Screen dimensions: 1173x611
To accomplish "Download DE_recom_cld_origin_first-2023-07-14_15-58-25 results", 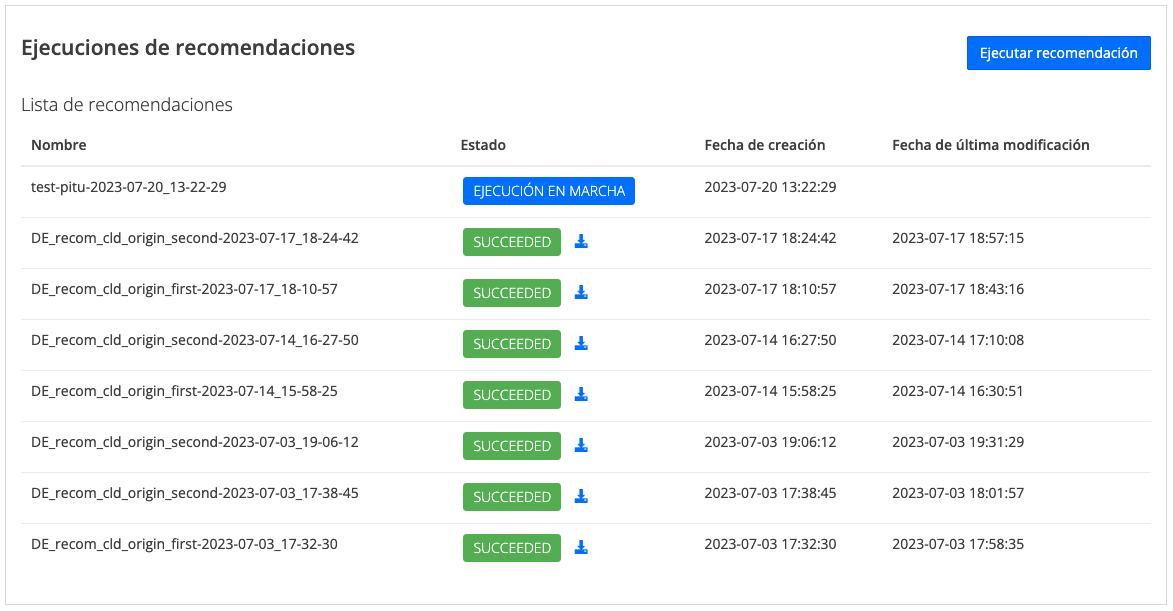I will (581, 395).
